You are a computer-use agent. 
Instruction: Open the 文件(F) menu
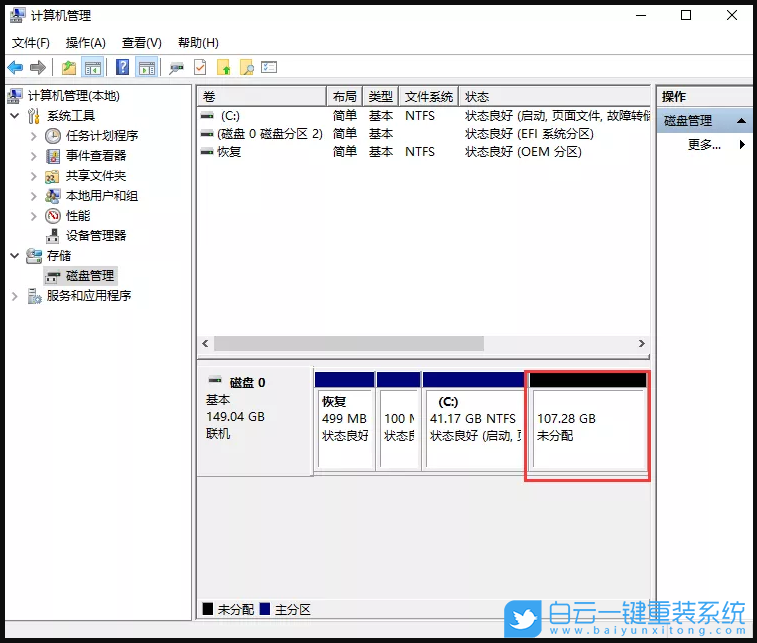30,43
